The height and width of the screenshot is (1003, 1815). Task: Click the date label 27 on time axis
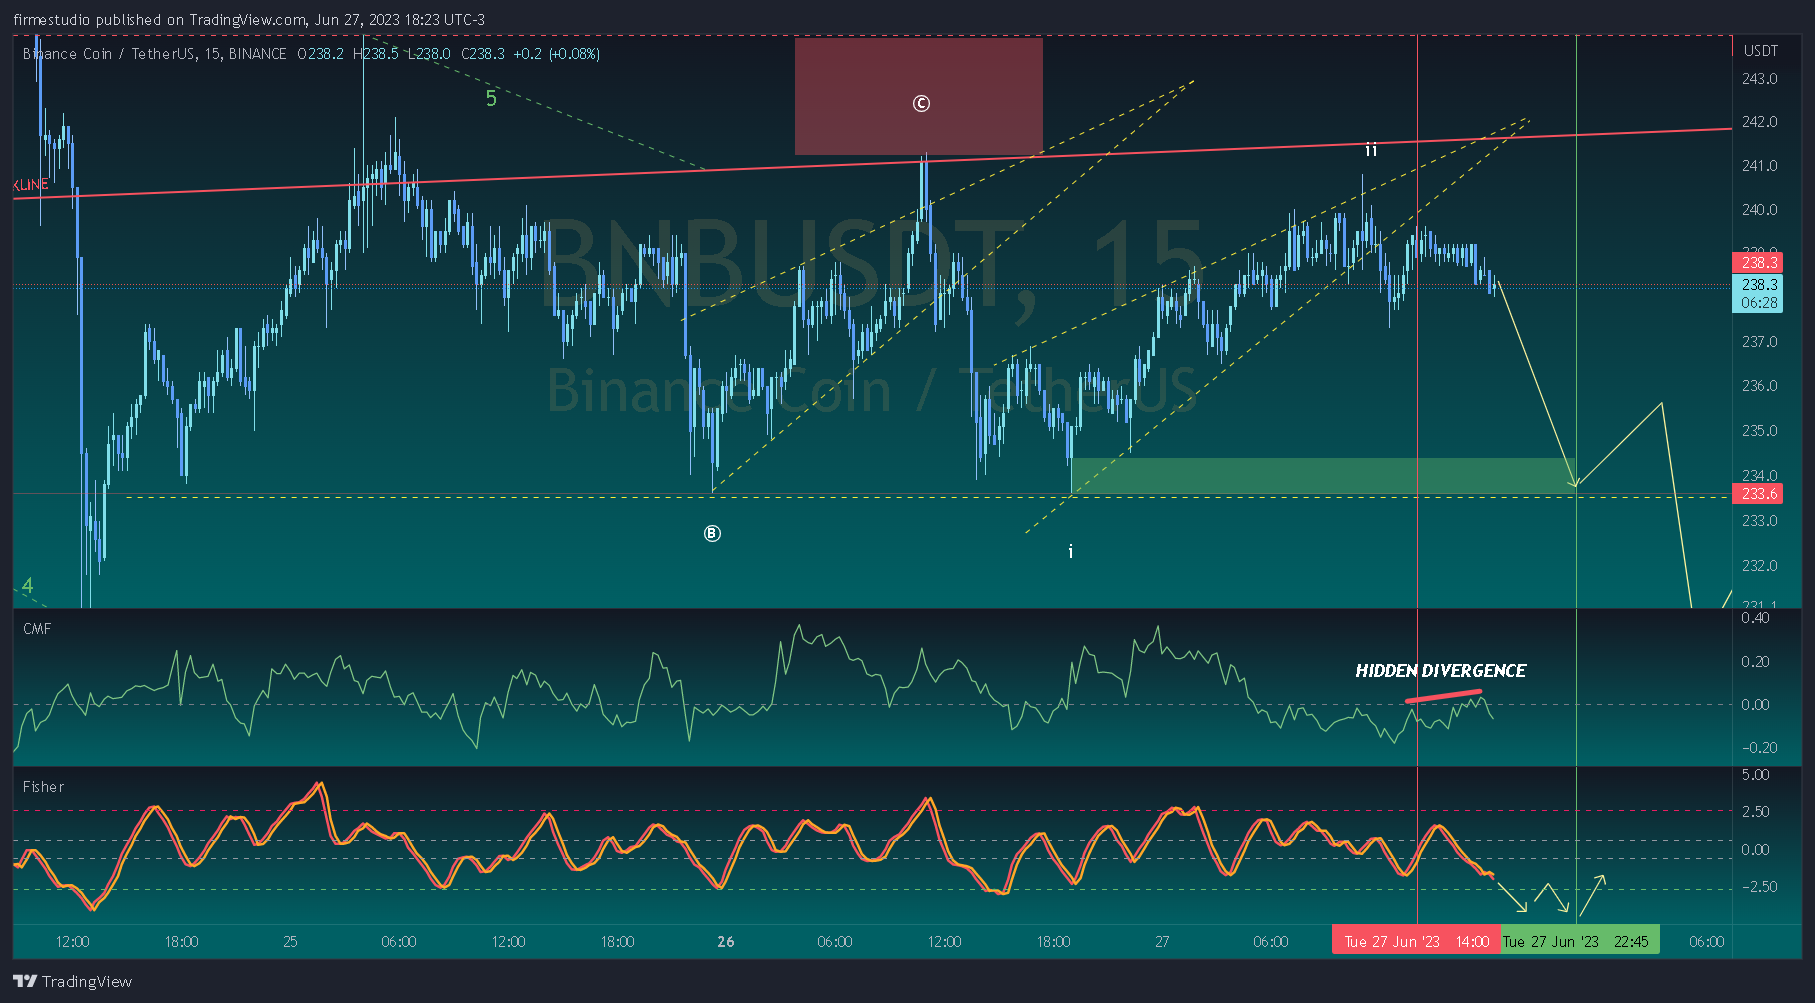[x=1162, y=942]
